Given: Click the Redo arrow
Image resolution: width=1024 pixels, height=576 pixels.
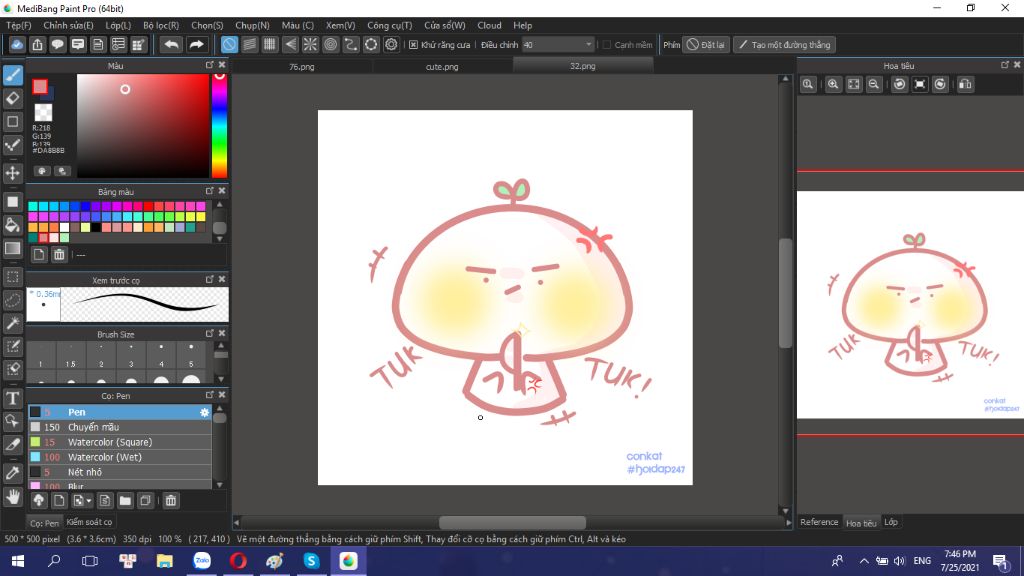Looking at the screenshot, I should 196,44.
